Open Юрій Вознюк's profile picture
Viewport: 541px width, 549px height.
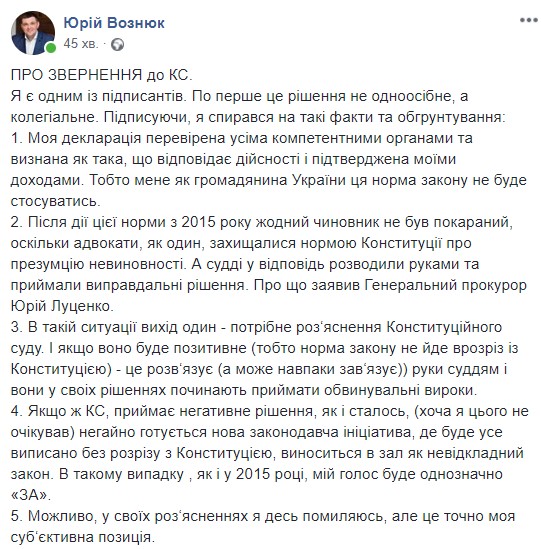33,33
